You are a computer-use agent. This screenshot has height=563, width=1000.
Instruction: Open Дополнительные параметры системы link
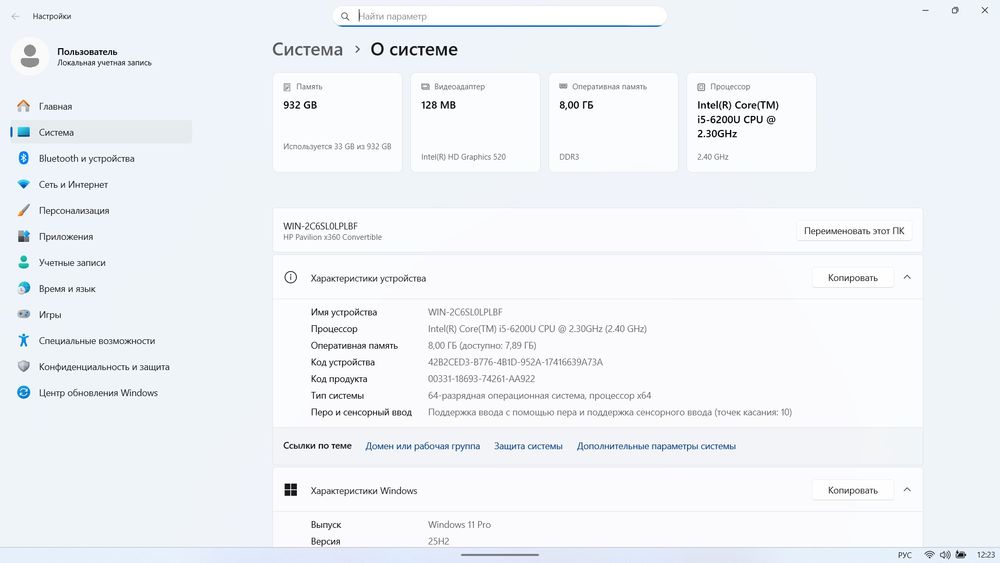click(656, 446)
